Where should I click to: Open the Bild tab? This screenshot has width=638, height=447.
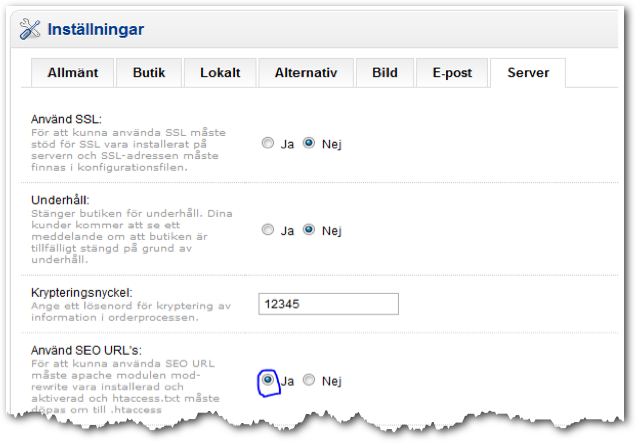385,73
